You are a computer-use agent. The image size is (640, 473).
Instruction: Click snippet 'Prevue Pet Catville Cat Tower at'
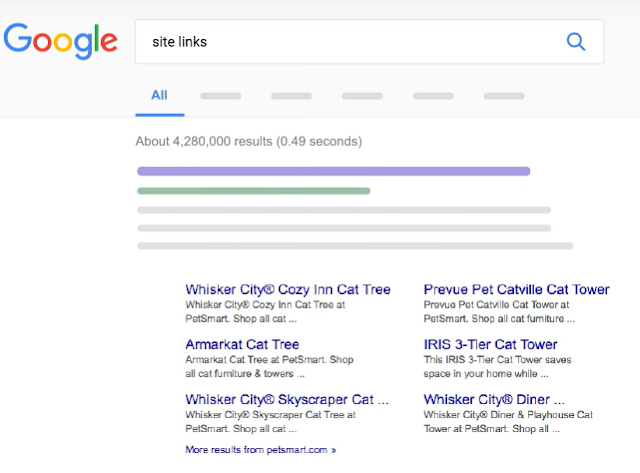tap(496, 305)
